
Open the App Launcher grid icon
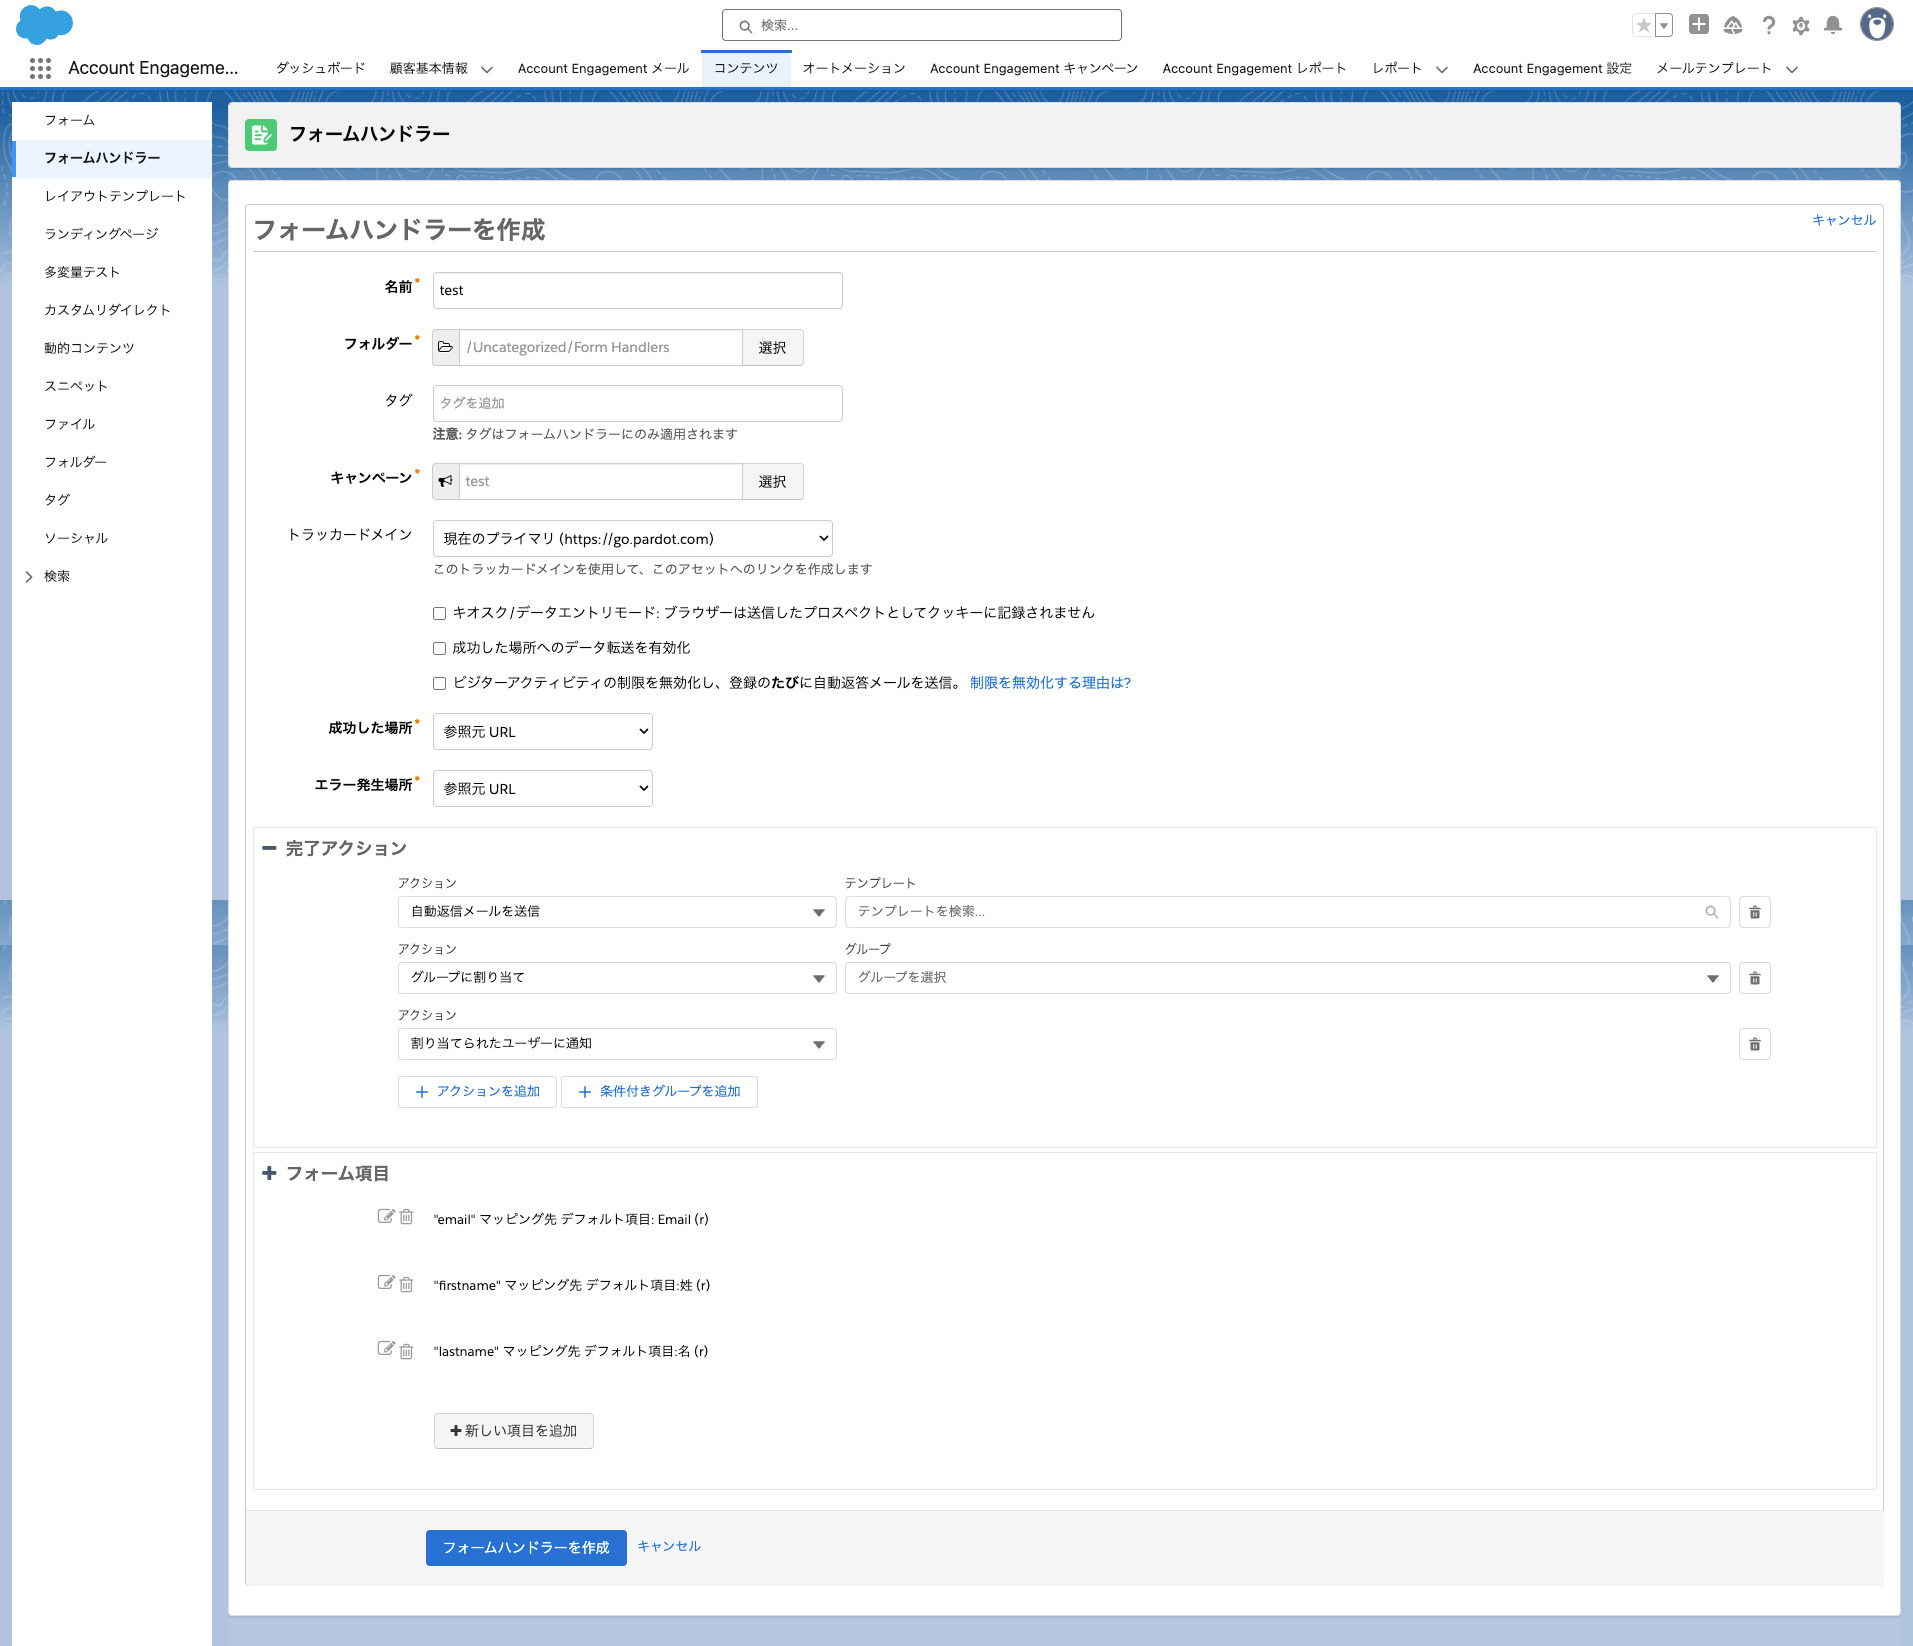click(40, 68)
